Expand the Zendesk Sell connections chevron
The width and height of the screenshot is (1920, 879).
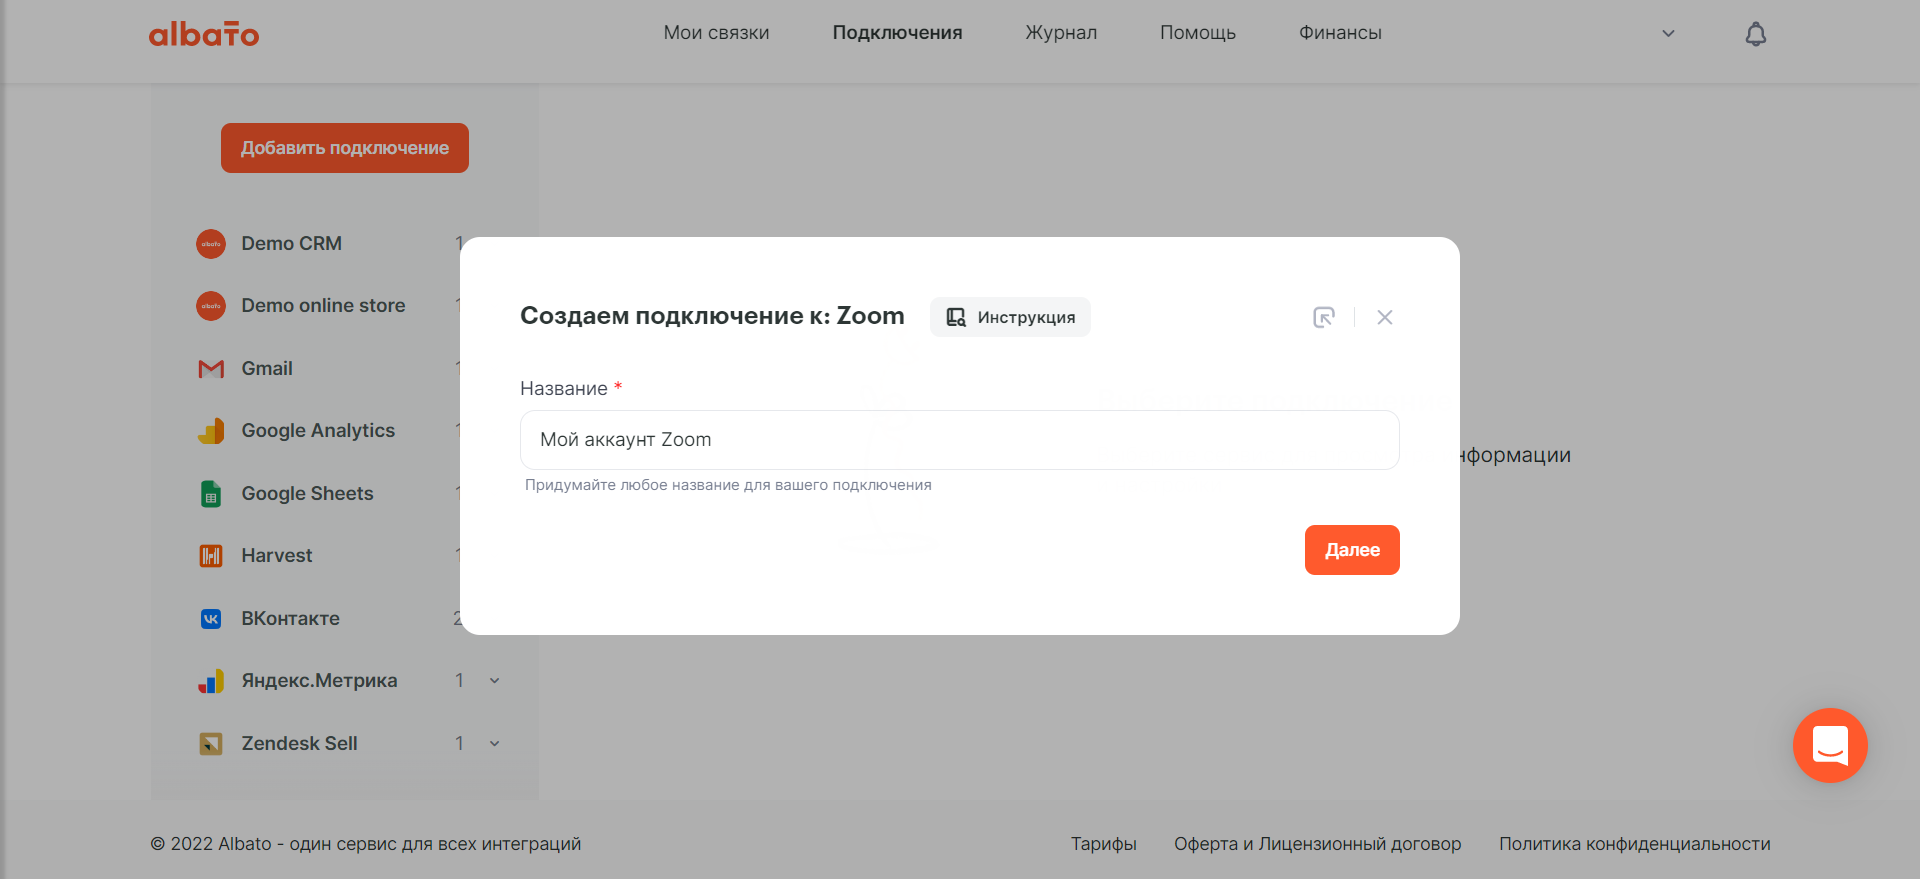tap(494, 744)
